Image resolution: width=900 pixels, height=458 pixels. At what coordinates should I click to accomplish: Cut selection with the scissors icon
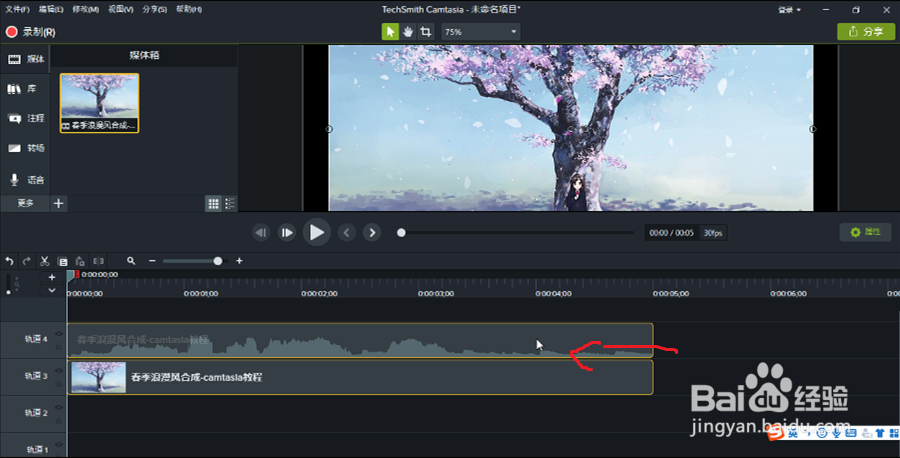coord(44,261)
